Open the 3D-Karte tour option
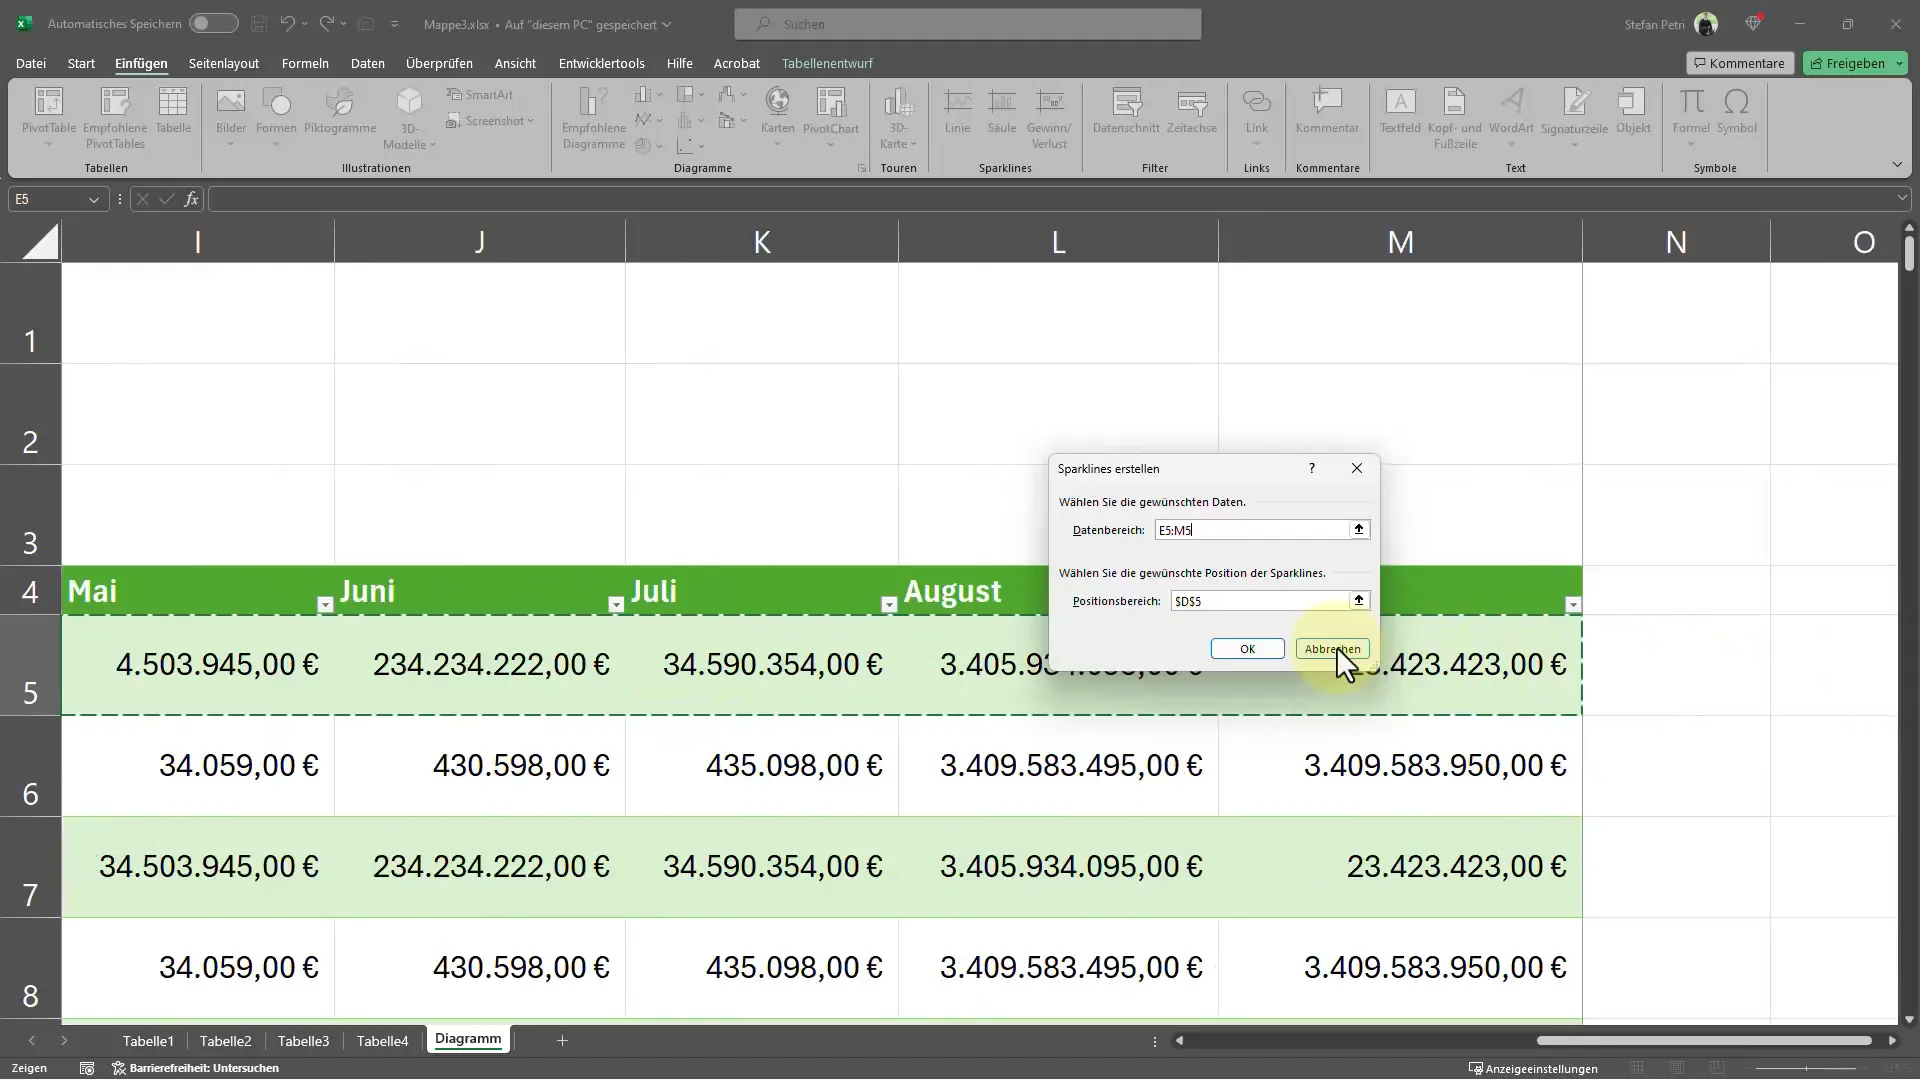Viewport: 1920px width, 1080px height. tap(898, 118)
